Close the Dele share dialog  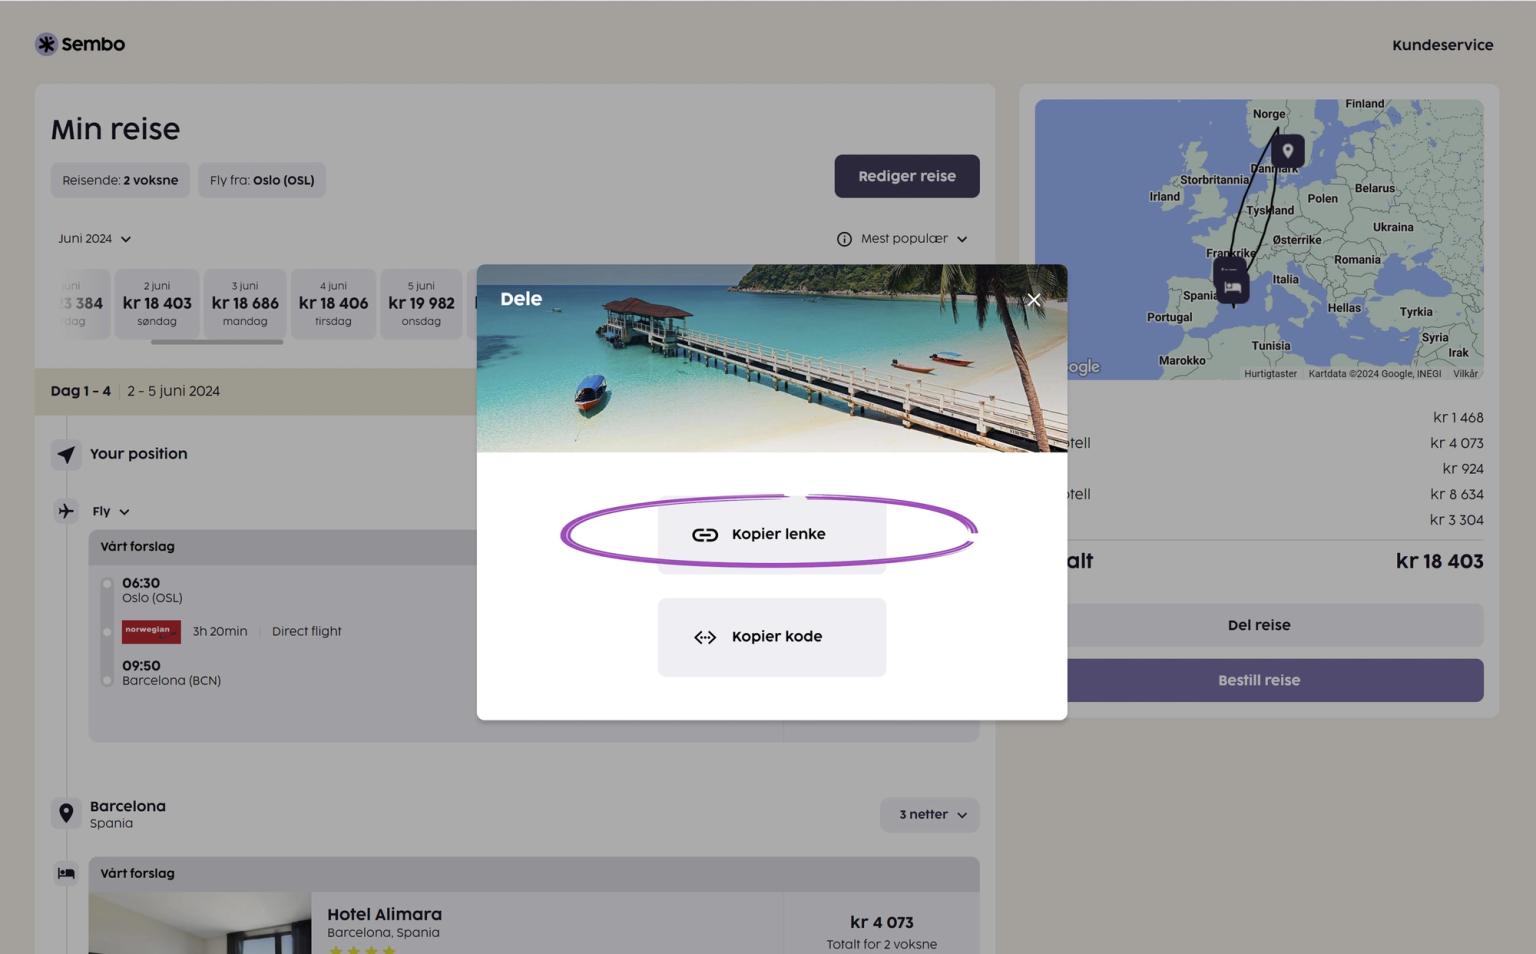1034,299
